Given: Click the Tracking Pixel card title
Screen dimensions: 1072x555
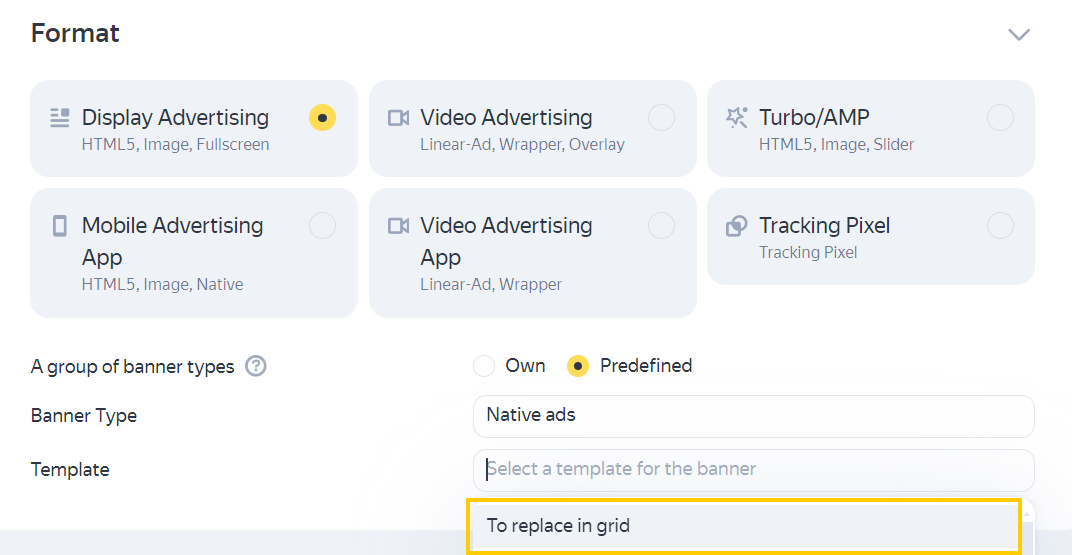Looking at the screenshot, I should [825, 226].
